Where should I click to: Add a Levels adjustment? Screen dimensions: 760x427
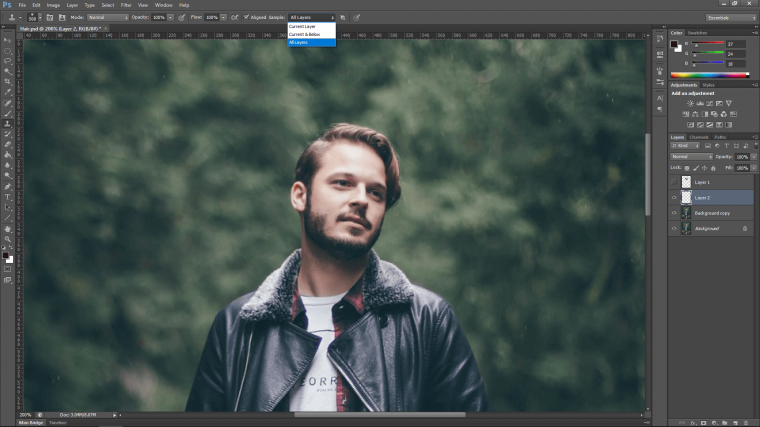(x=700, y=103)
